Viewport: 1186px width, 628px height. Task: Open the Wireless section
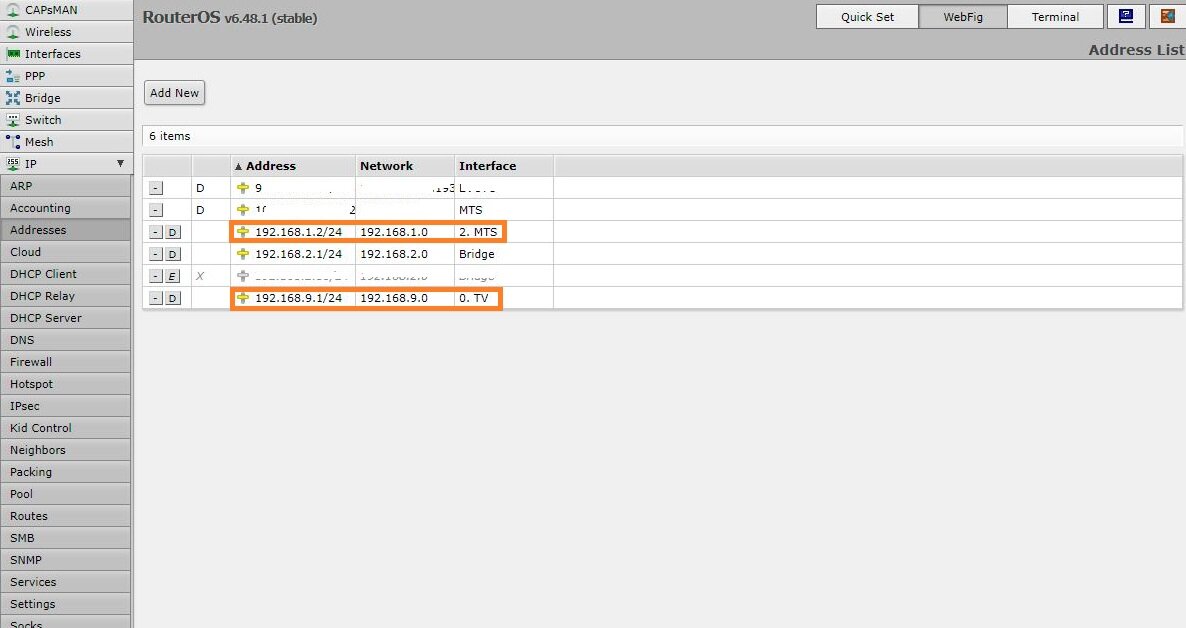tap(66, 32)
